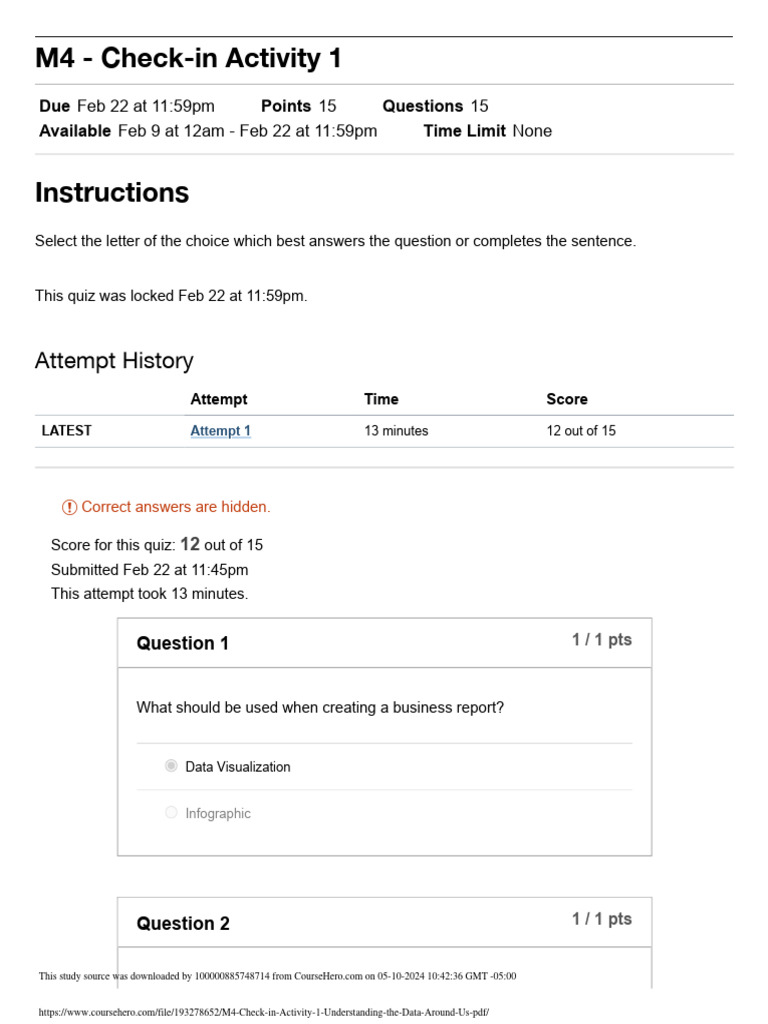Click the LATEST row label
This screenshot has width=768, height=1024.
point(66,431)
